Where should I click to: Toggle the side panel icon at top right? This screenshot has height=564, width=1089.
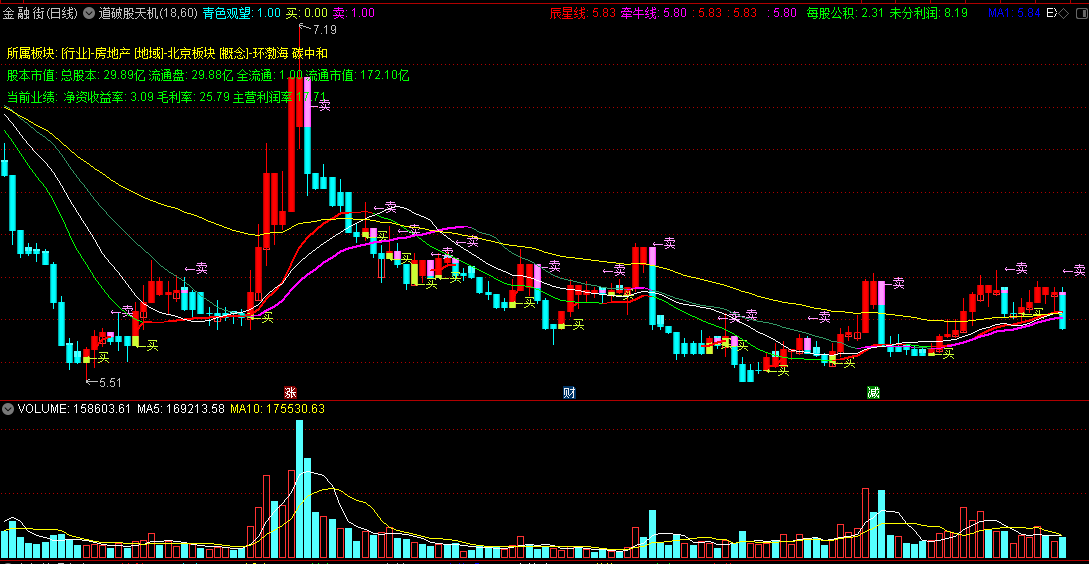click(x=1080, y=13)
